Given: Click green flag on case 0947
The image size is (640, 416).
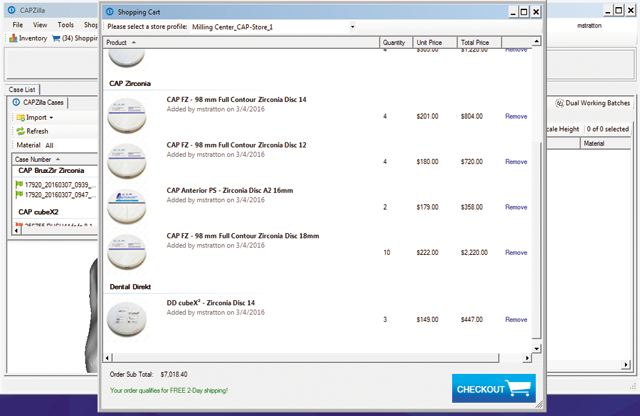Looking at the screenshot, I should click(19, 195).
